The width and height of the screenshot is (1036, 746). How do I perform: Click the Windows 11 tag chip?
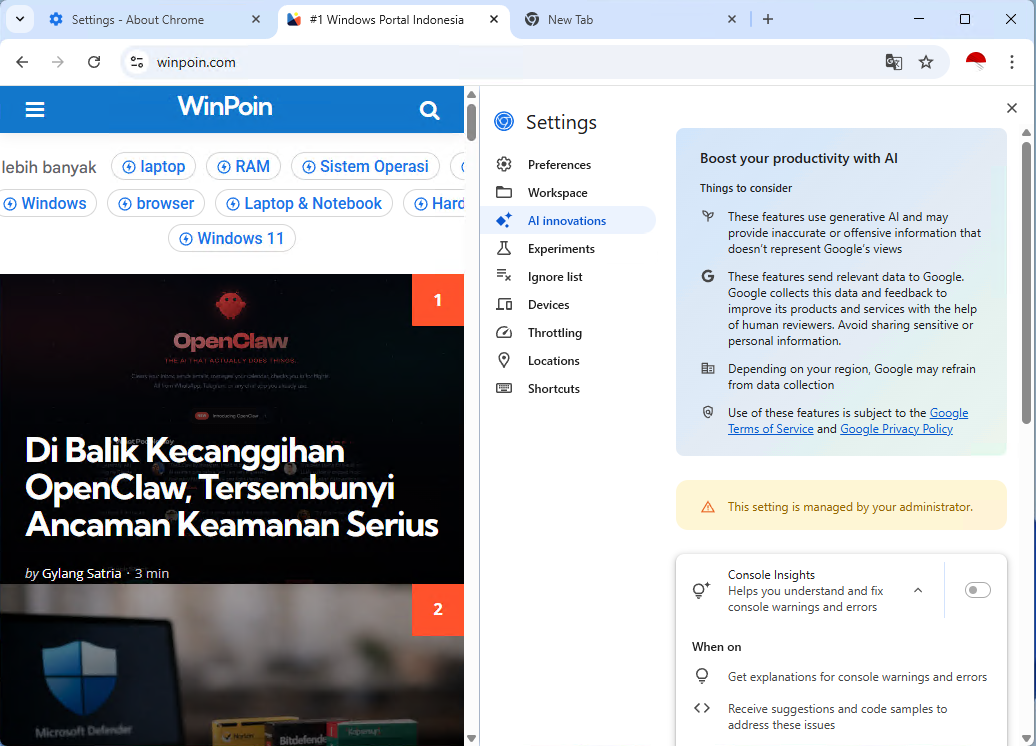tap(232, 238)
